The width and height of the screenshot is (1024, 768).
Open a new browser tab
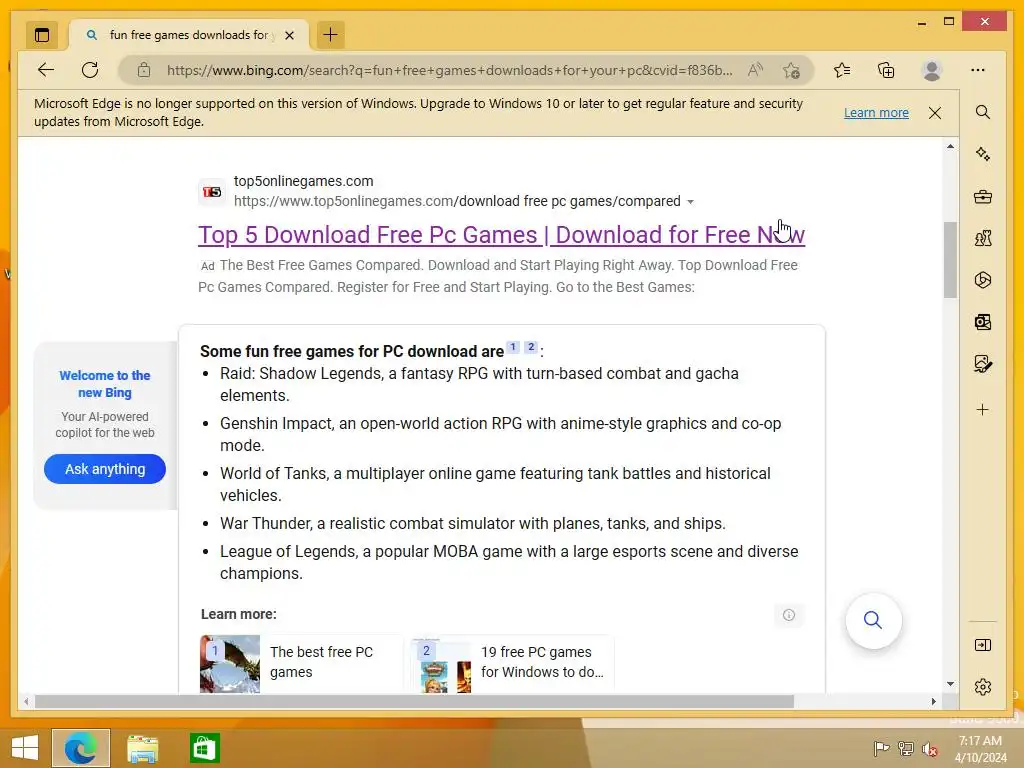(x=330, y=35)
